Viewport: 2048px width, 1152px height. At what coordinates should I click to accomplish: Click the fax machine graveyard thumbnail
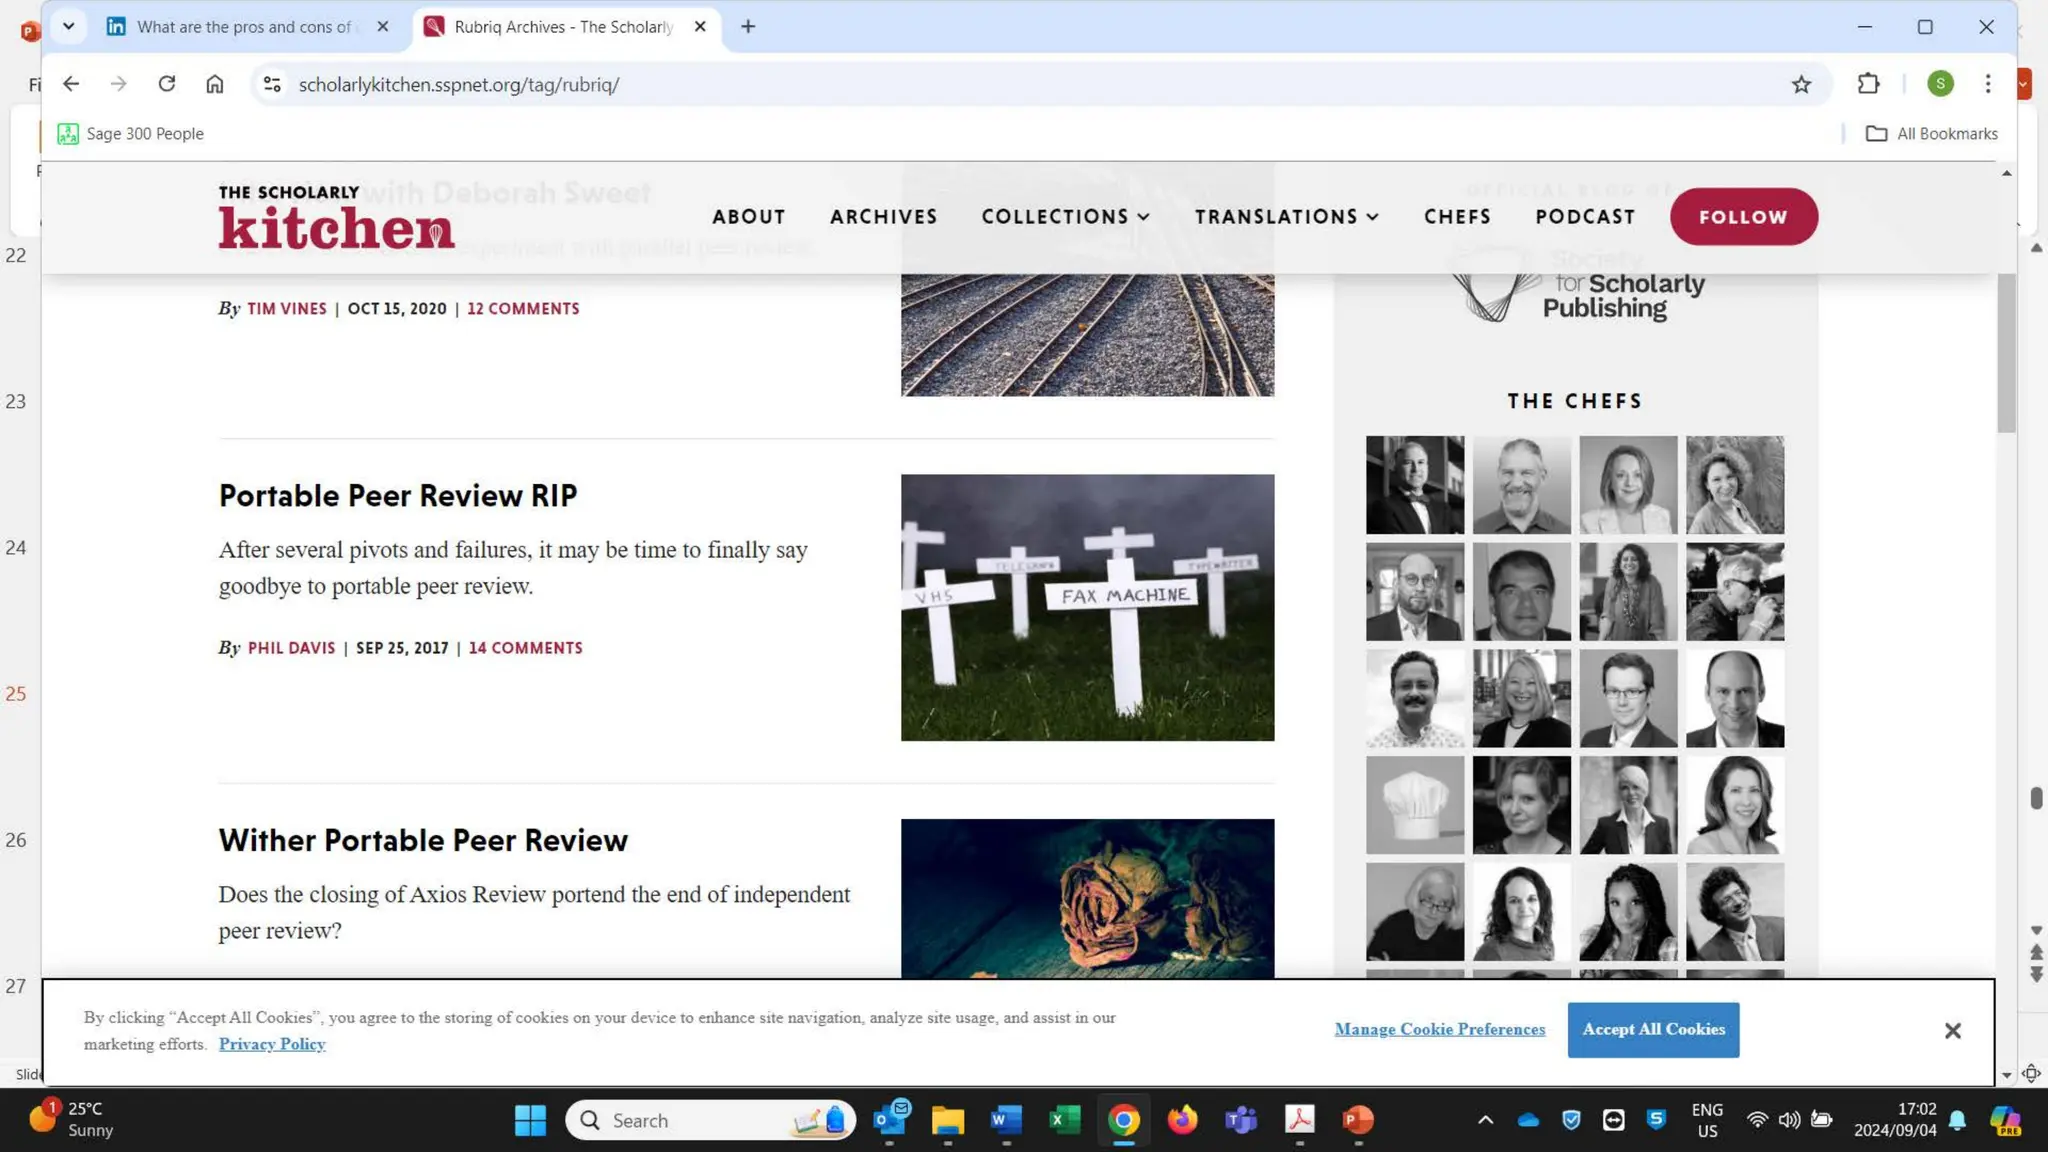click(1087, 607)
